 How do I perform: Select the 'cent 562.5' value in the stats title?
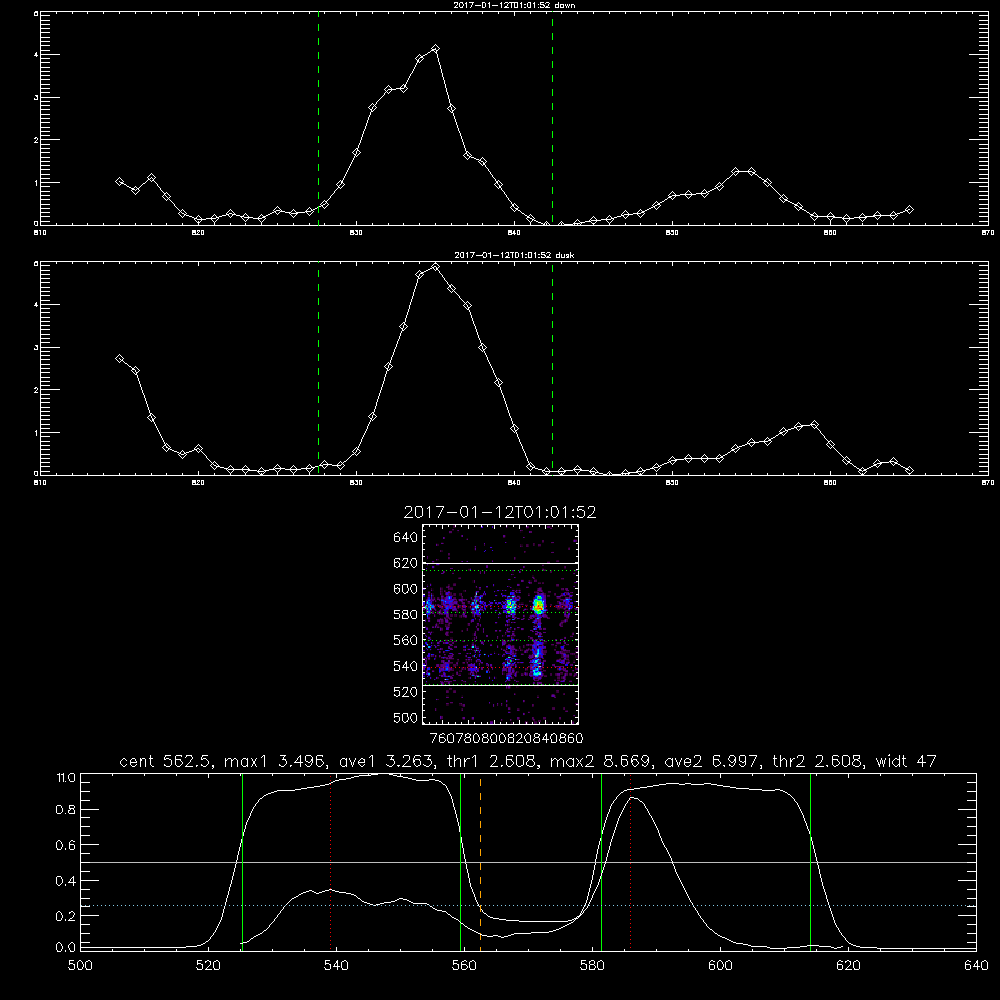click(165, 761)
